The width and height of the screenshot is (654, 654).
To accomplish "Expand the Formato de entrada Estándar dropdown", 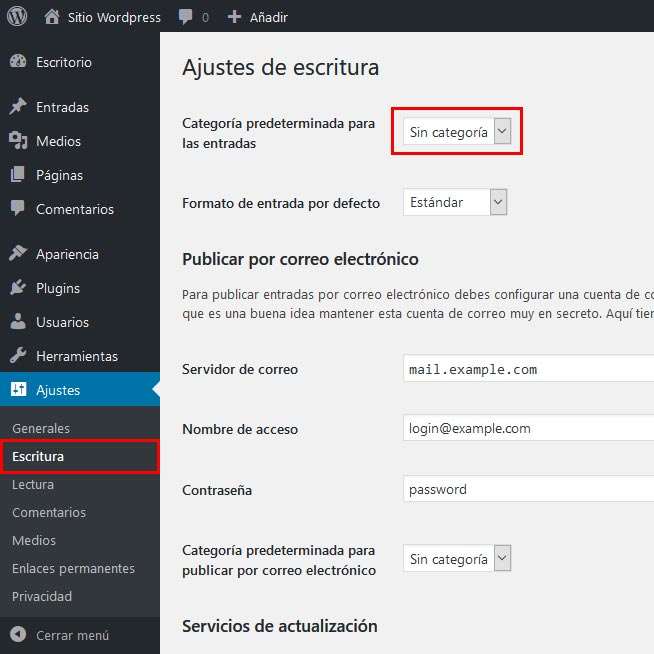I will (455, 202).
